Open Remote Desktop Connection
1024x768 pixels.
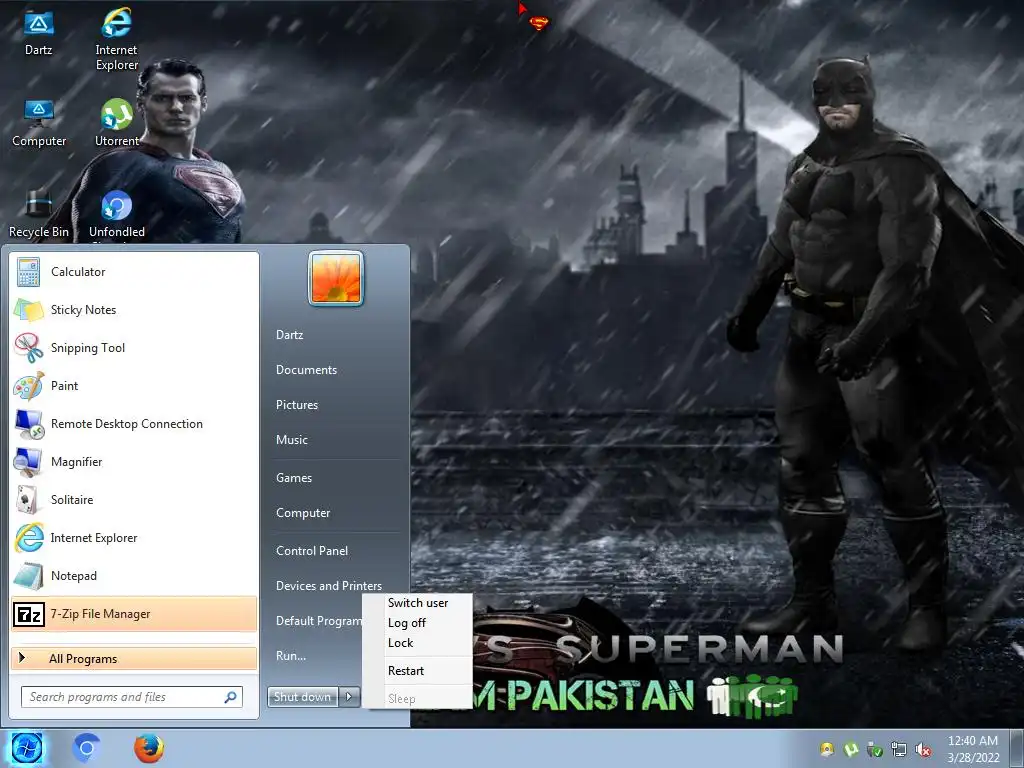(x=134, y=424)
